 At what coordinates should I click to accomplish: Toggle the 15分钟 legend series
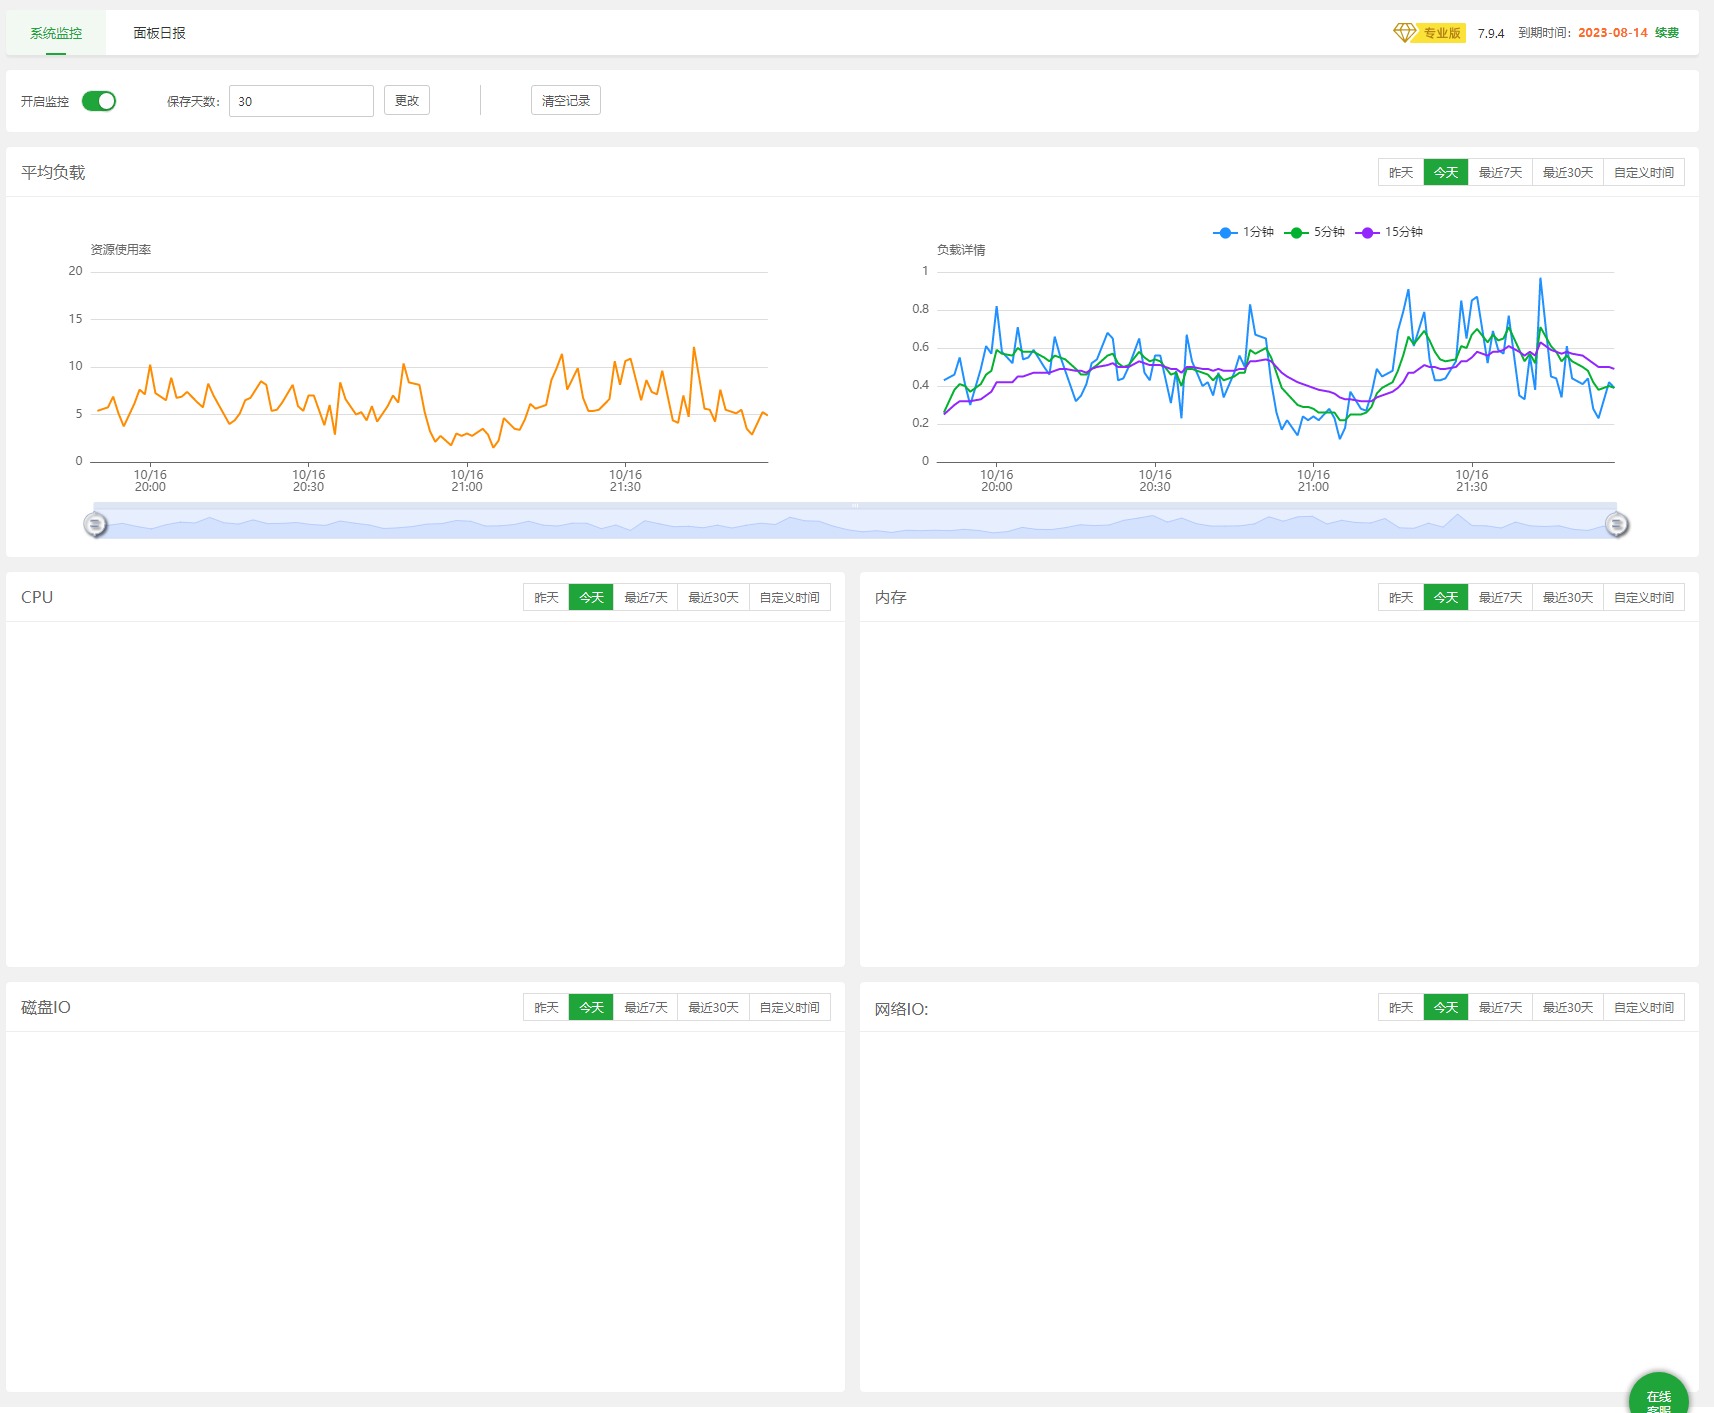[x=1389, y=232]
